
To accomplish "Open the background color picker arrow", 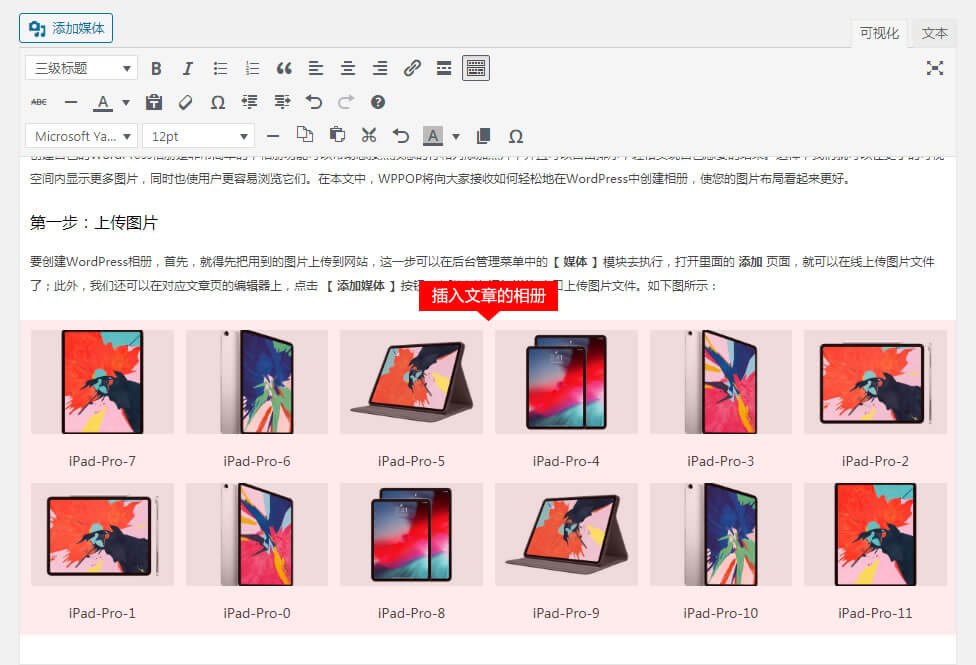I will 456,136.
